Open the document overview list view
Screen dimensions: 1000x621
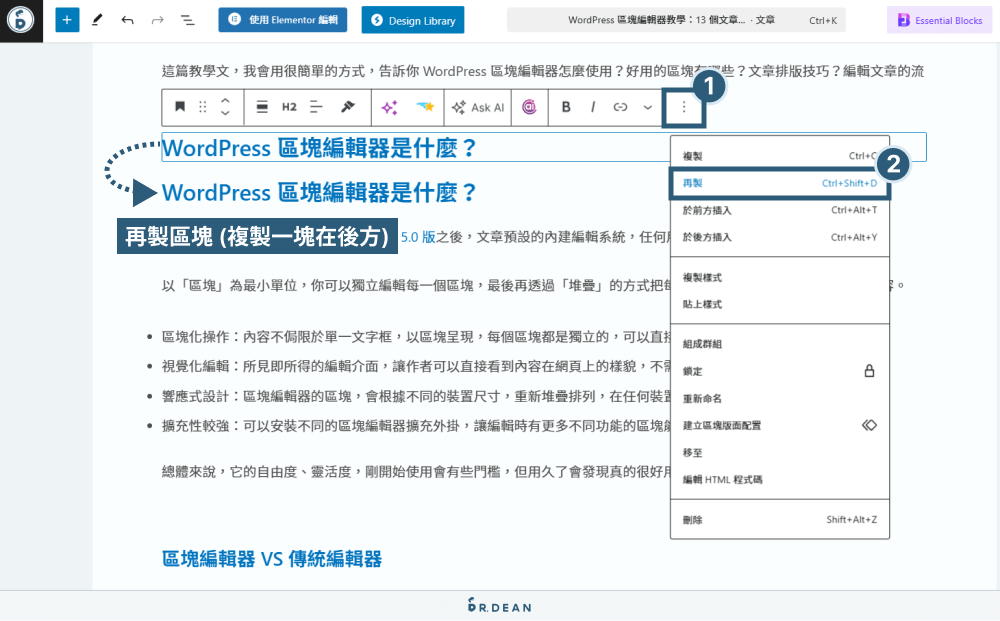(x=188, y=19)
